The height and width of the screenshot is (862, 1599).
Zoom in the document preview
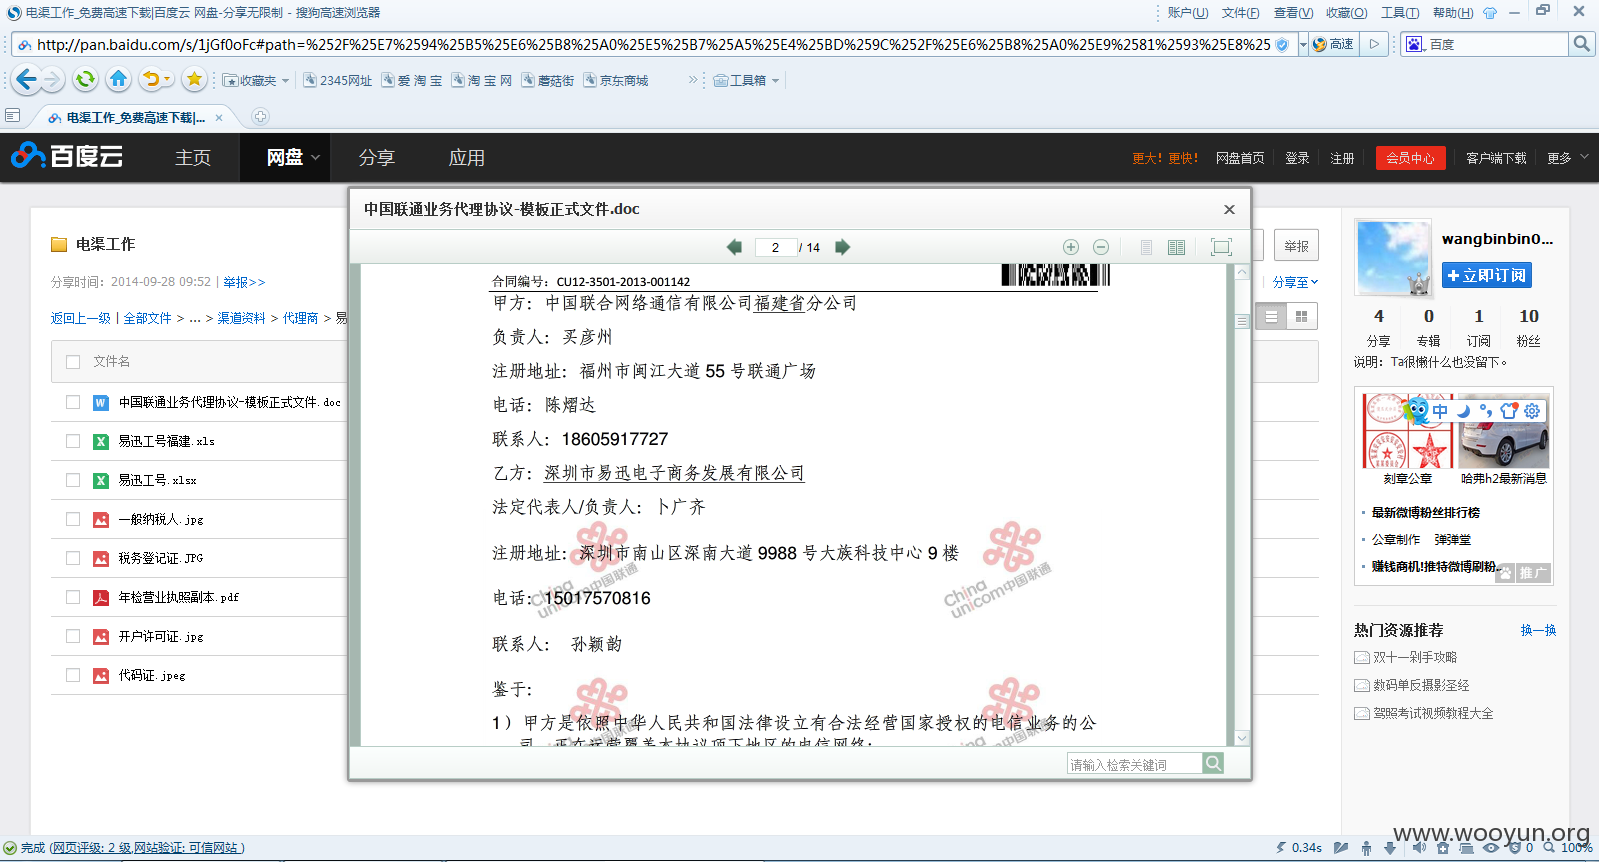coord(1071,247)
